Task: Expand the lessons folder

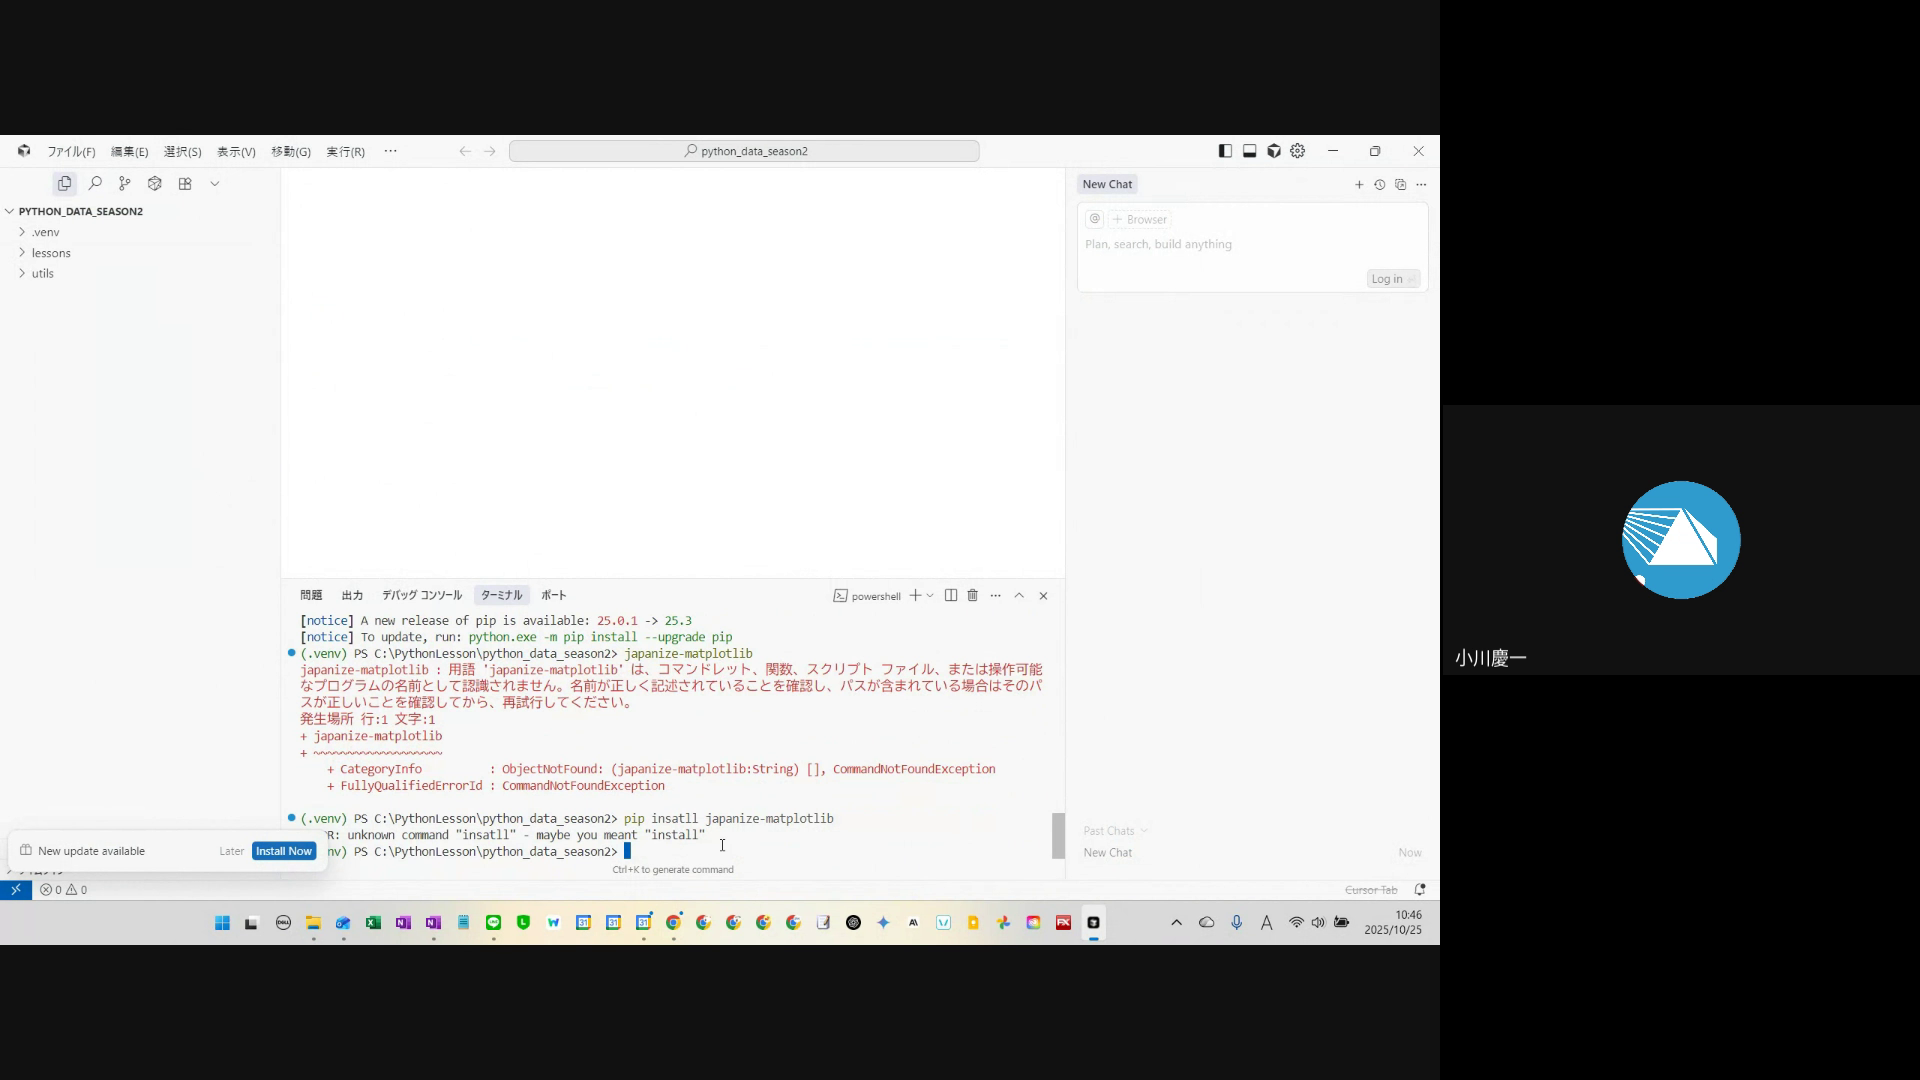Action: click(x=50, y=253)
